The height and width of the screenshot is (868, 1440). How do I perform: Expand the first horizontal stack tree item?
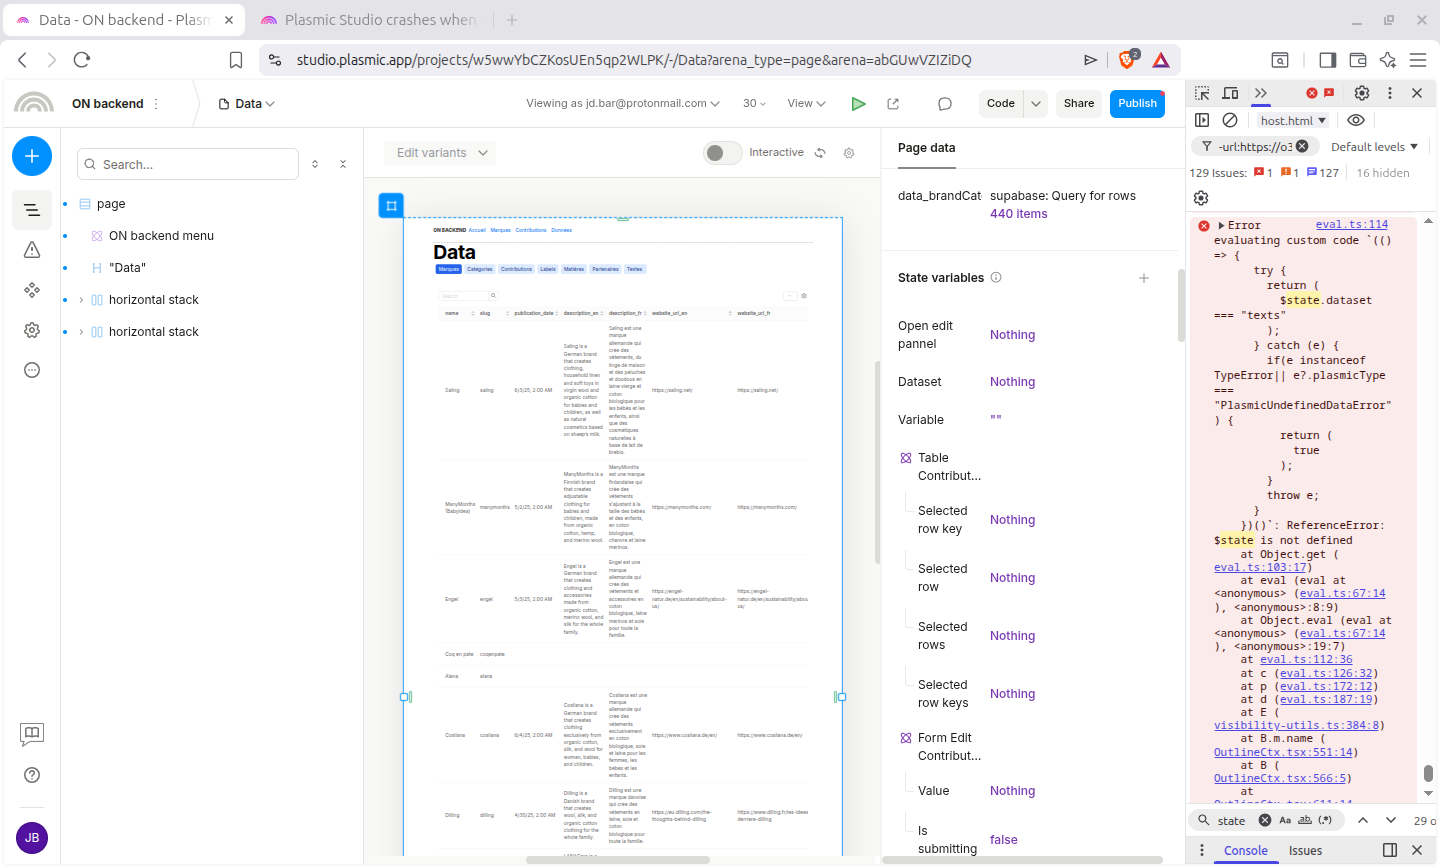pos(81,300)
